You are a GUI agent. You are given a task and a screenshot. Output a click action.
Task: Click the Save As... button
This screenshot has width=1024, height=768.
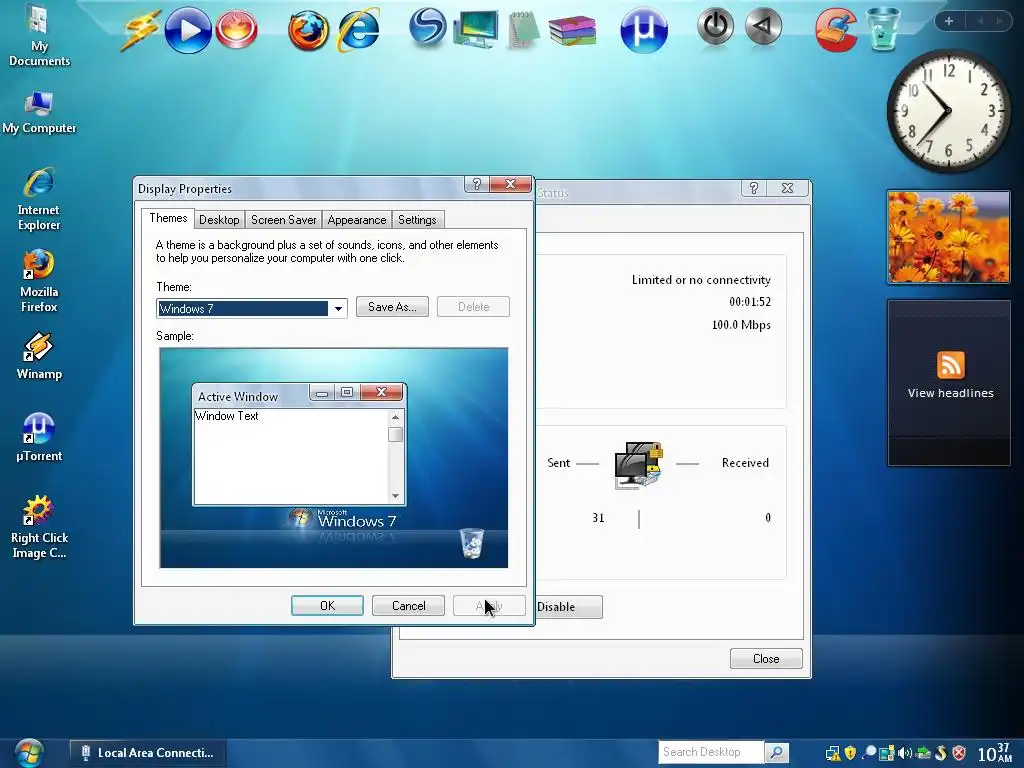coord(392,307)
